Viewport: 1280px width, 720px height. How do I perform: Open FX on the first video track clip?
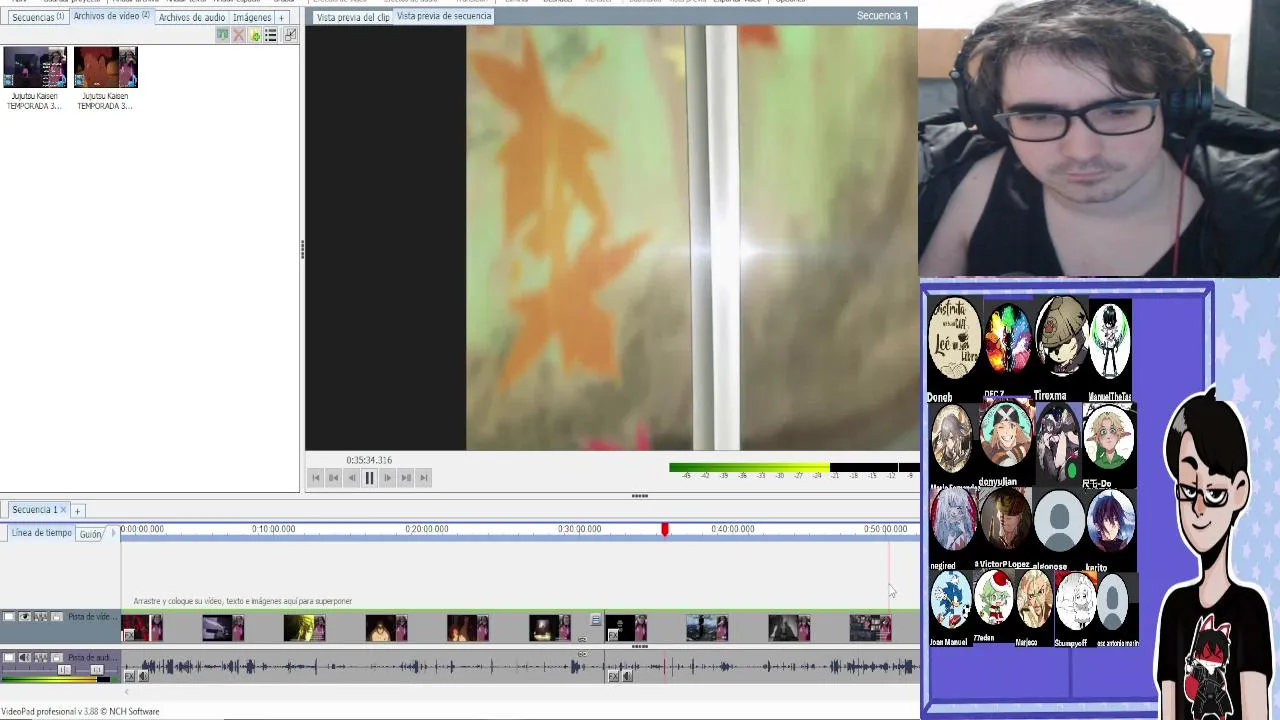(x=129, y=635)
